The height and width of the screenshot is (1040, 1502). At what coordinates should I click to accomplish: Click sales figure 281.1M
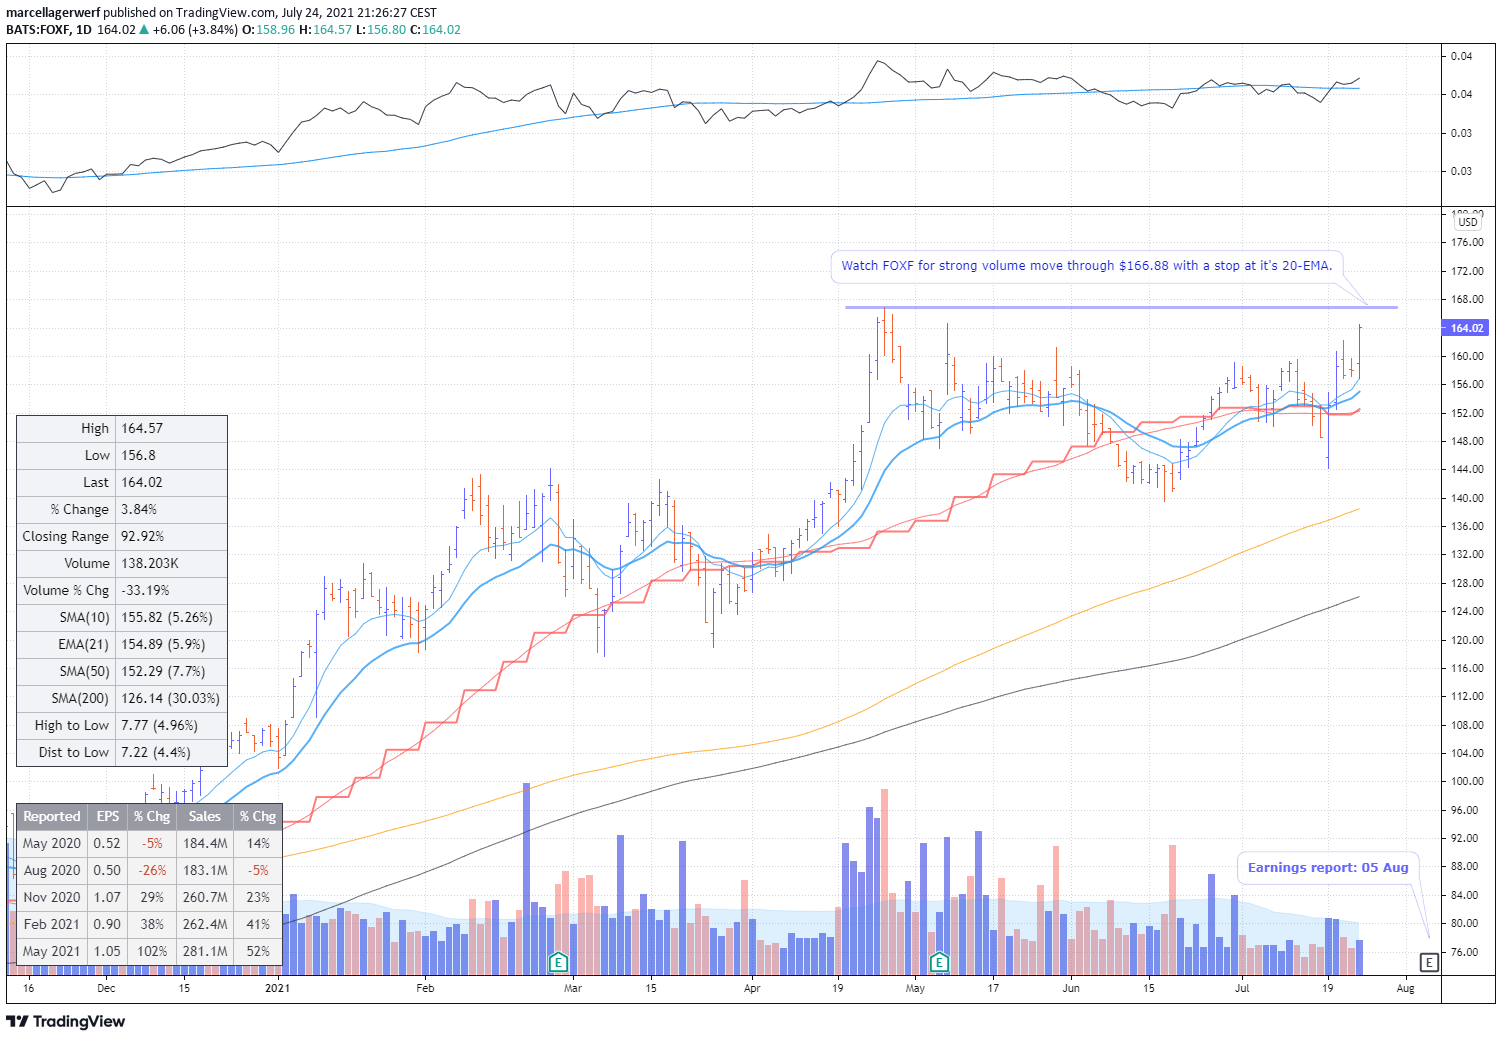click(205, 951)
